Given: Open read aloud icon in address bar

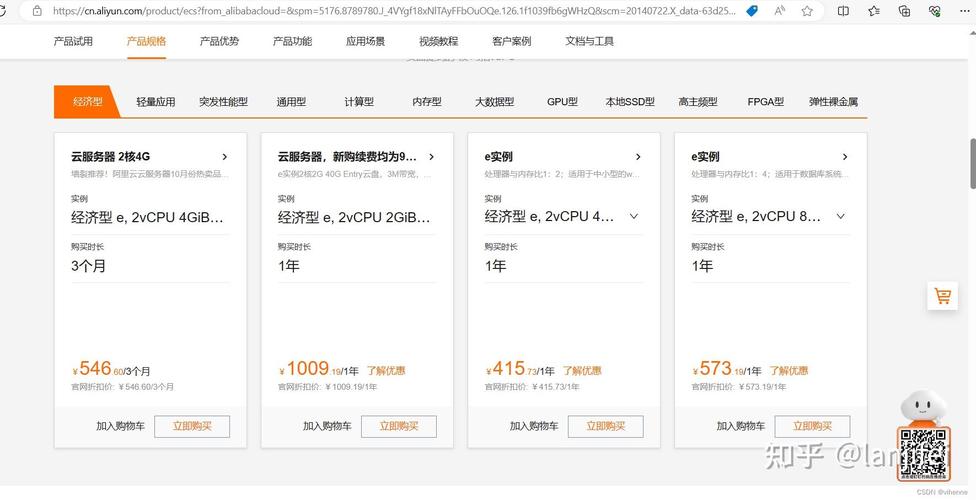Looking at the screenshot, I should [780, 11].
